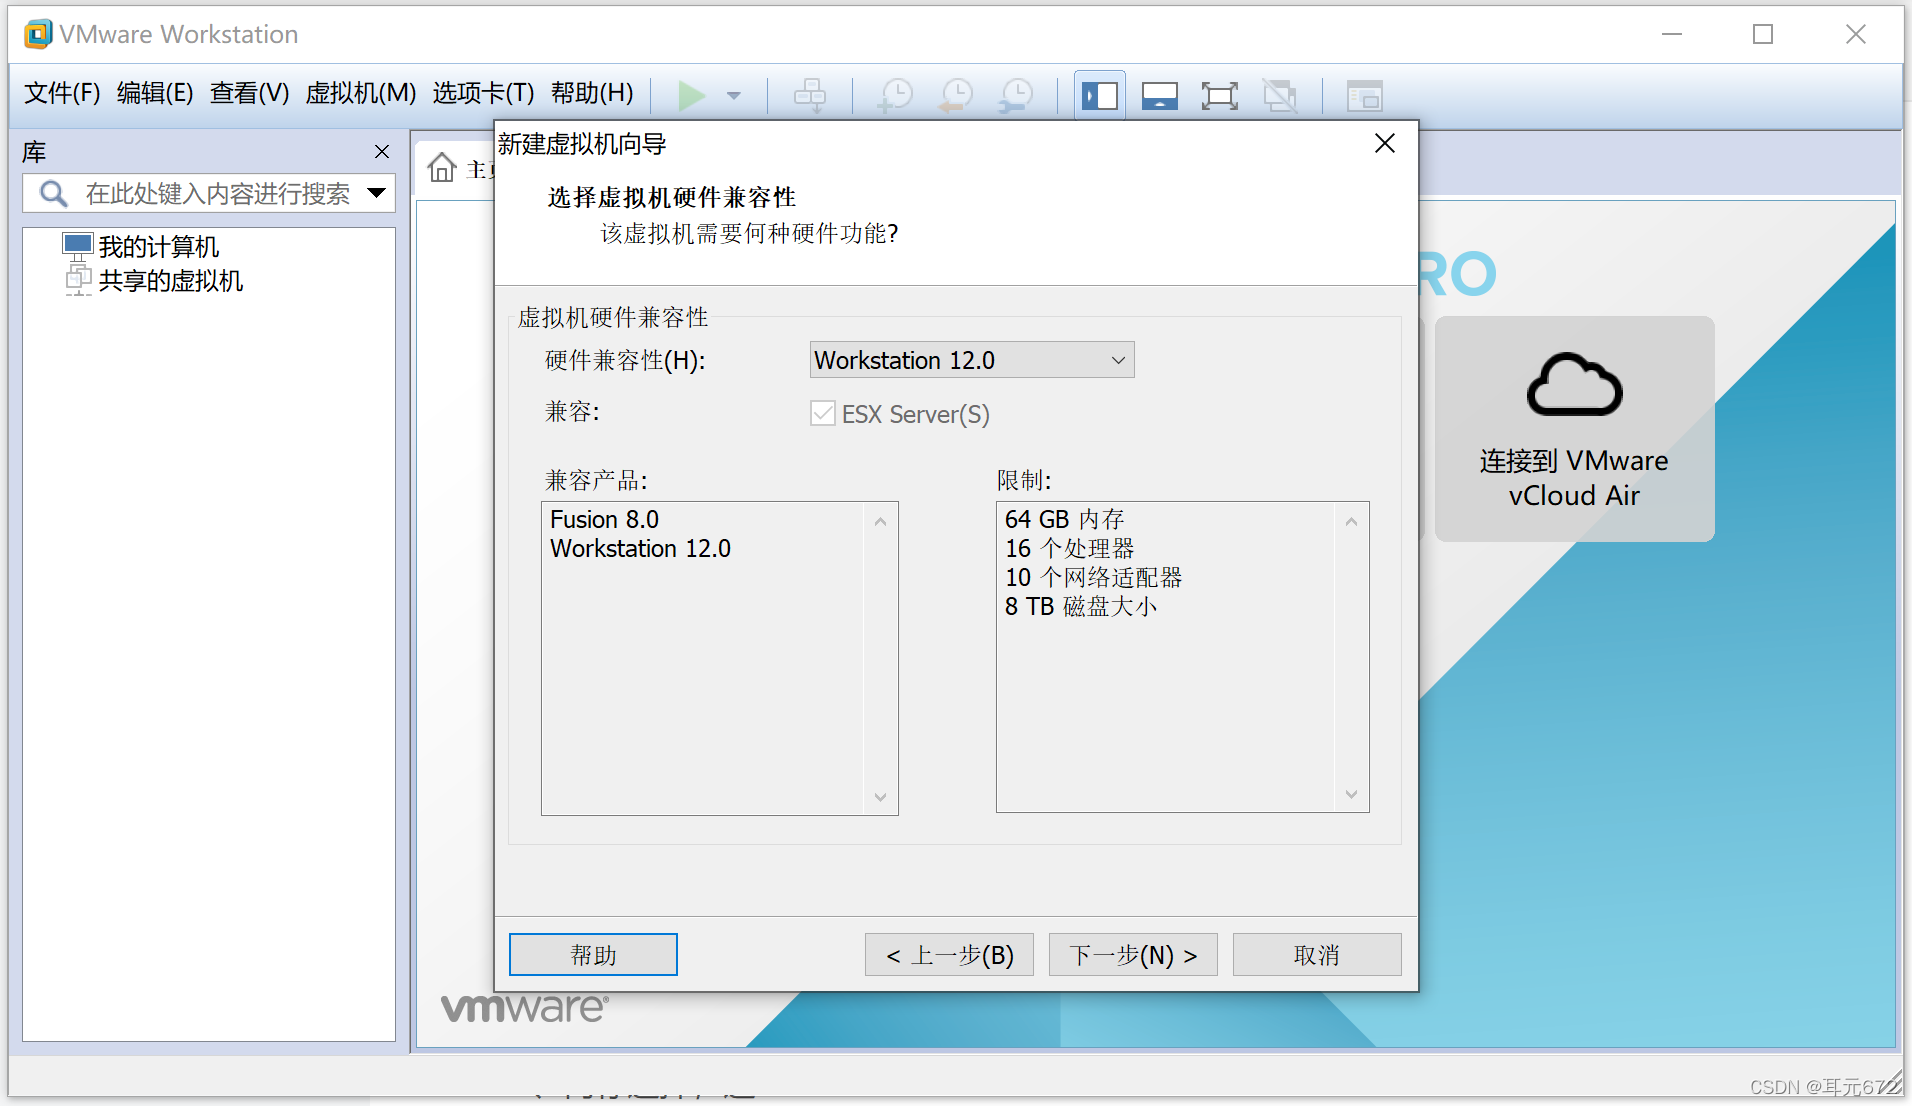Image resolution: width=1912 pixels, height=1106 pixels.
Task: Select 10 个网络适配器 in the limits list
Action: 1094,577
